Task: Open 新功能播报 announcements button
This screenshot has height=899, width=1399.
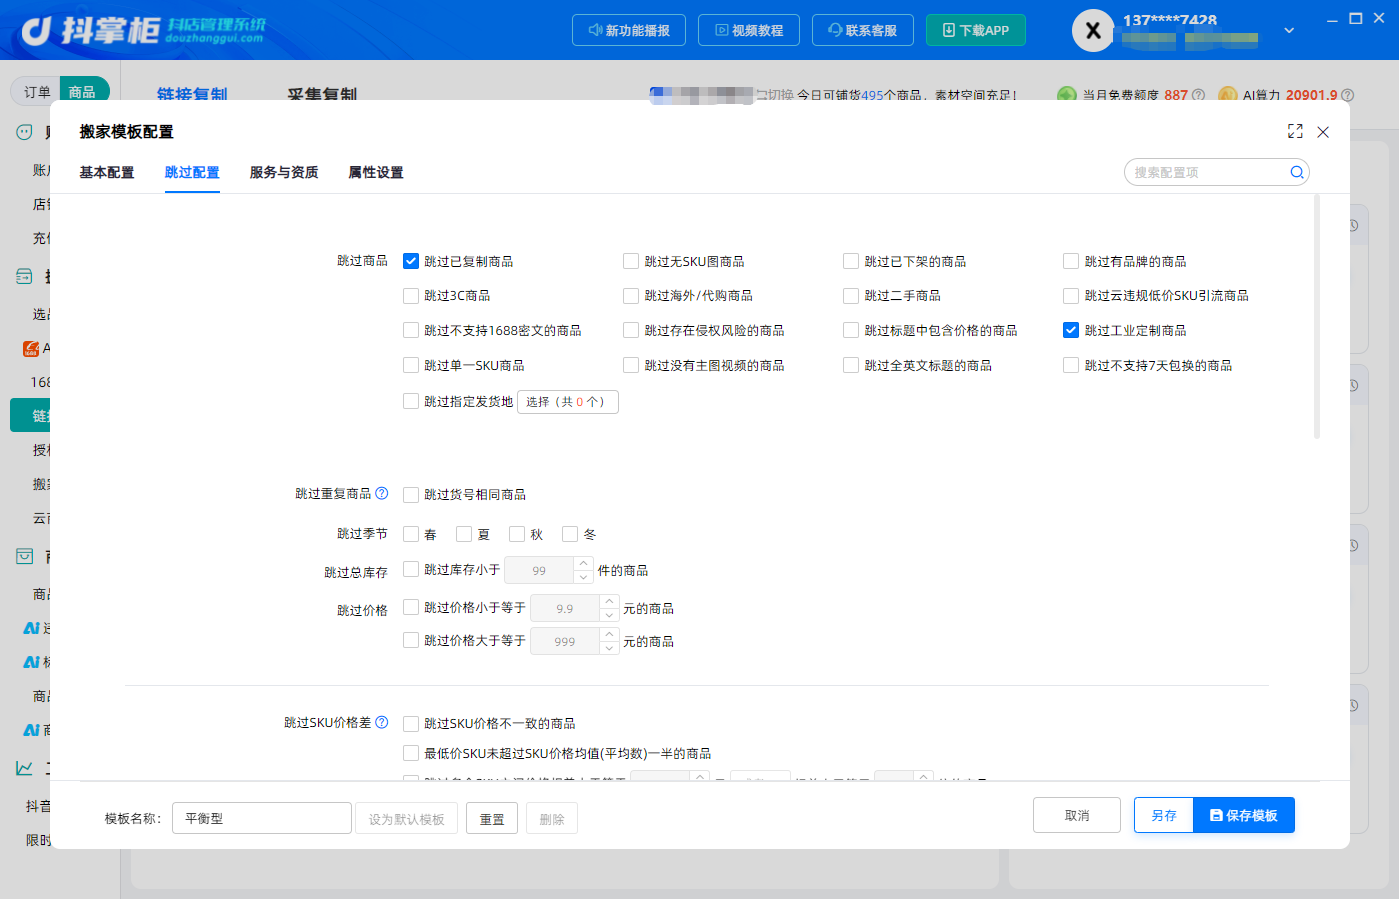Action: click(x=629, y=30)
